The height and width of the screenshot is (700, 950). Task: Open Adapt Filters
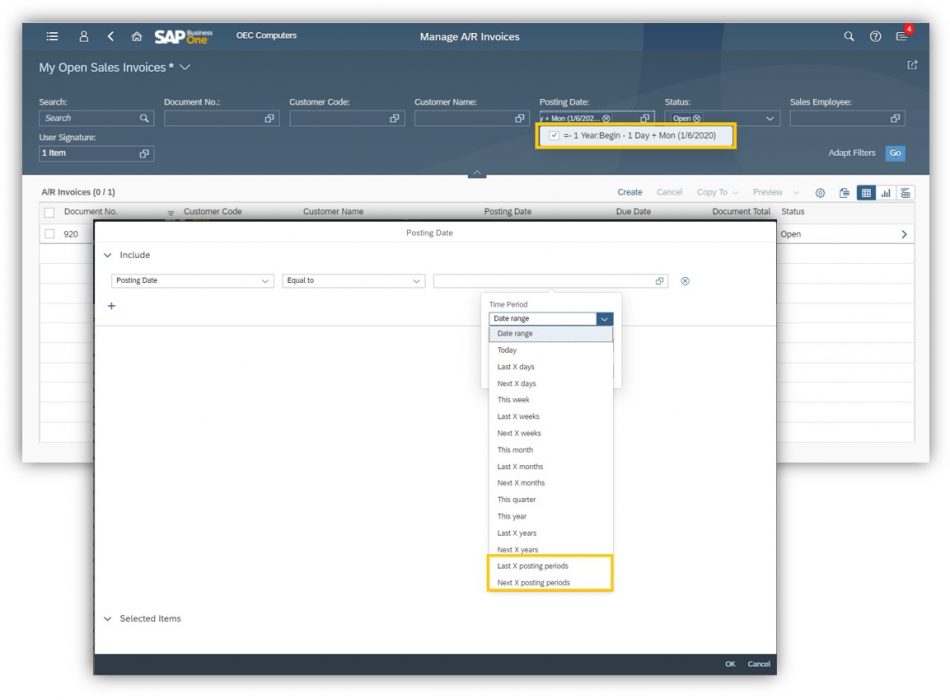851,153
